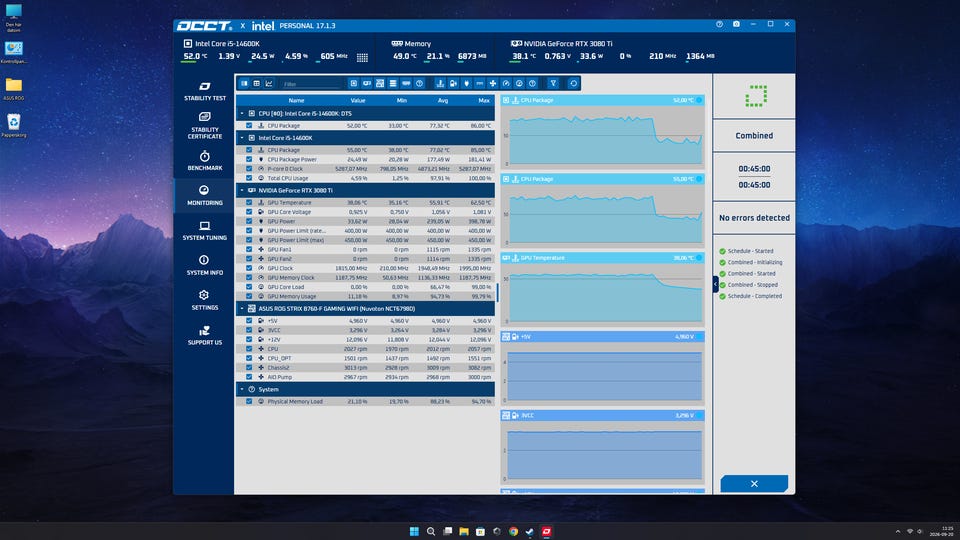Screen dimensions: 960x540
Task: Open the Support Us page
Action: (204, 335)
